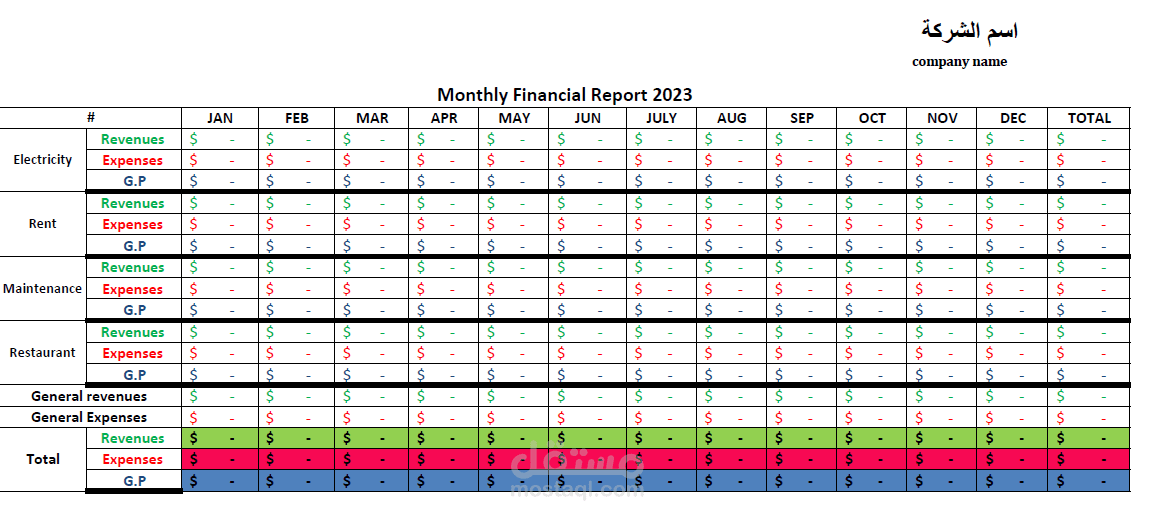Select Rent's G.P label
The height and width of the screenshot is (511, 1155).
coord(134,246)
